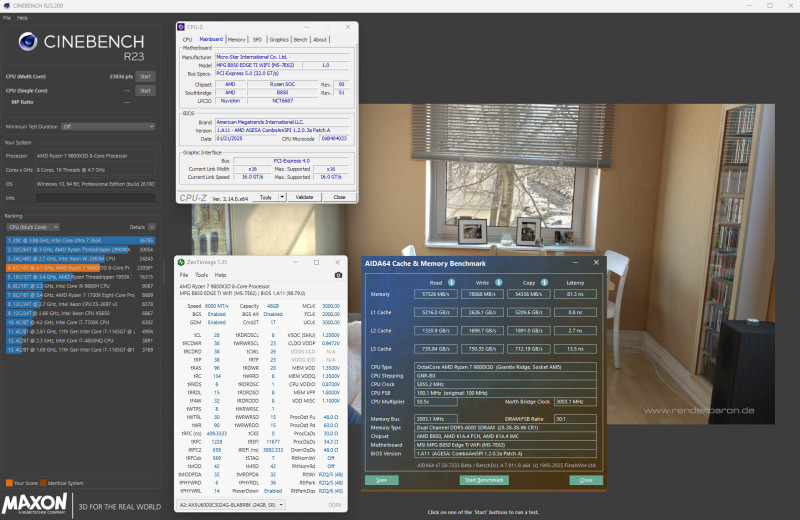Click the Memory Latency value in AIDA64

tap(575, 294)
